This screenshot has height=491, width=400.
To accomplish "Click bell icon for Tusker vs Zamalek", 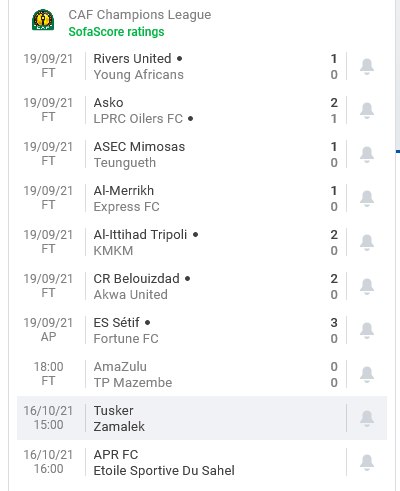I will point(367,418).
